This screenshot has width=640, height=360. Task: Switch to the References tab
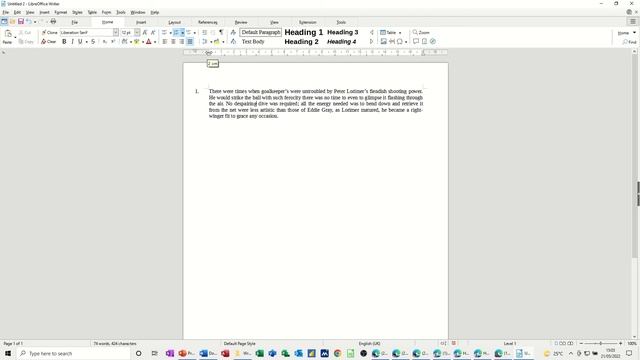(208, 22)
